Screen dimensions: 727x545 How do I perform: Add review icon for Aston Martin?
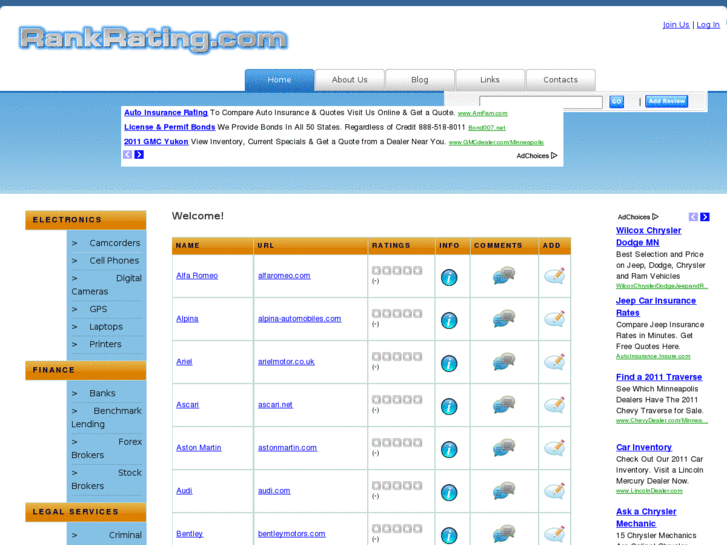(555, 448)
